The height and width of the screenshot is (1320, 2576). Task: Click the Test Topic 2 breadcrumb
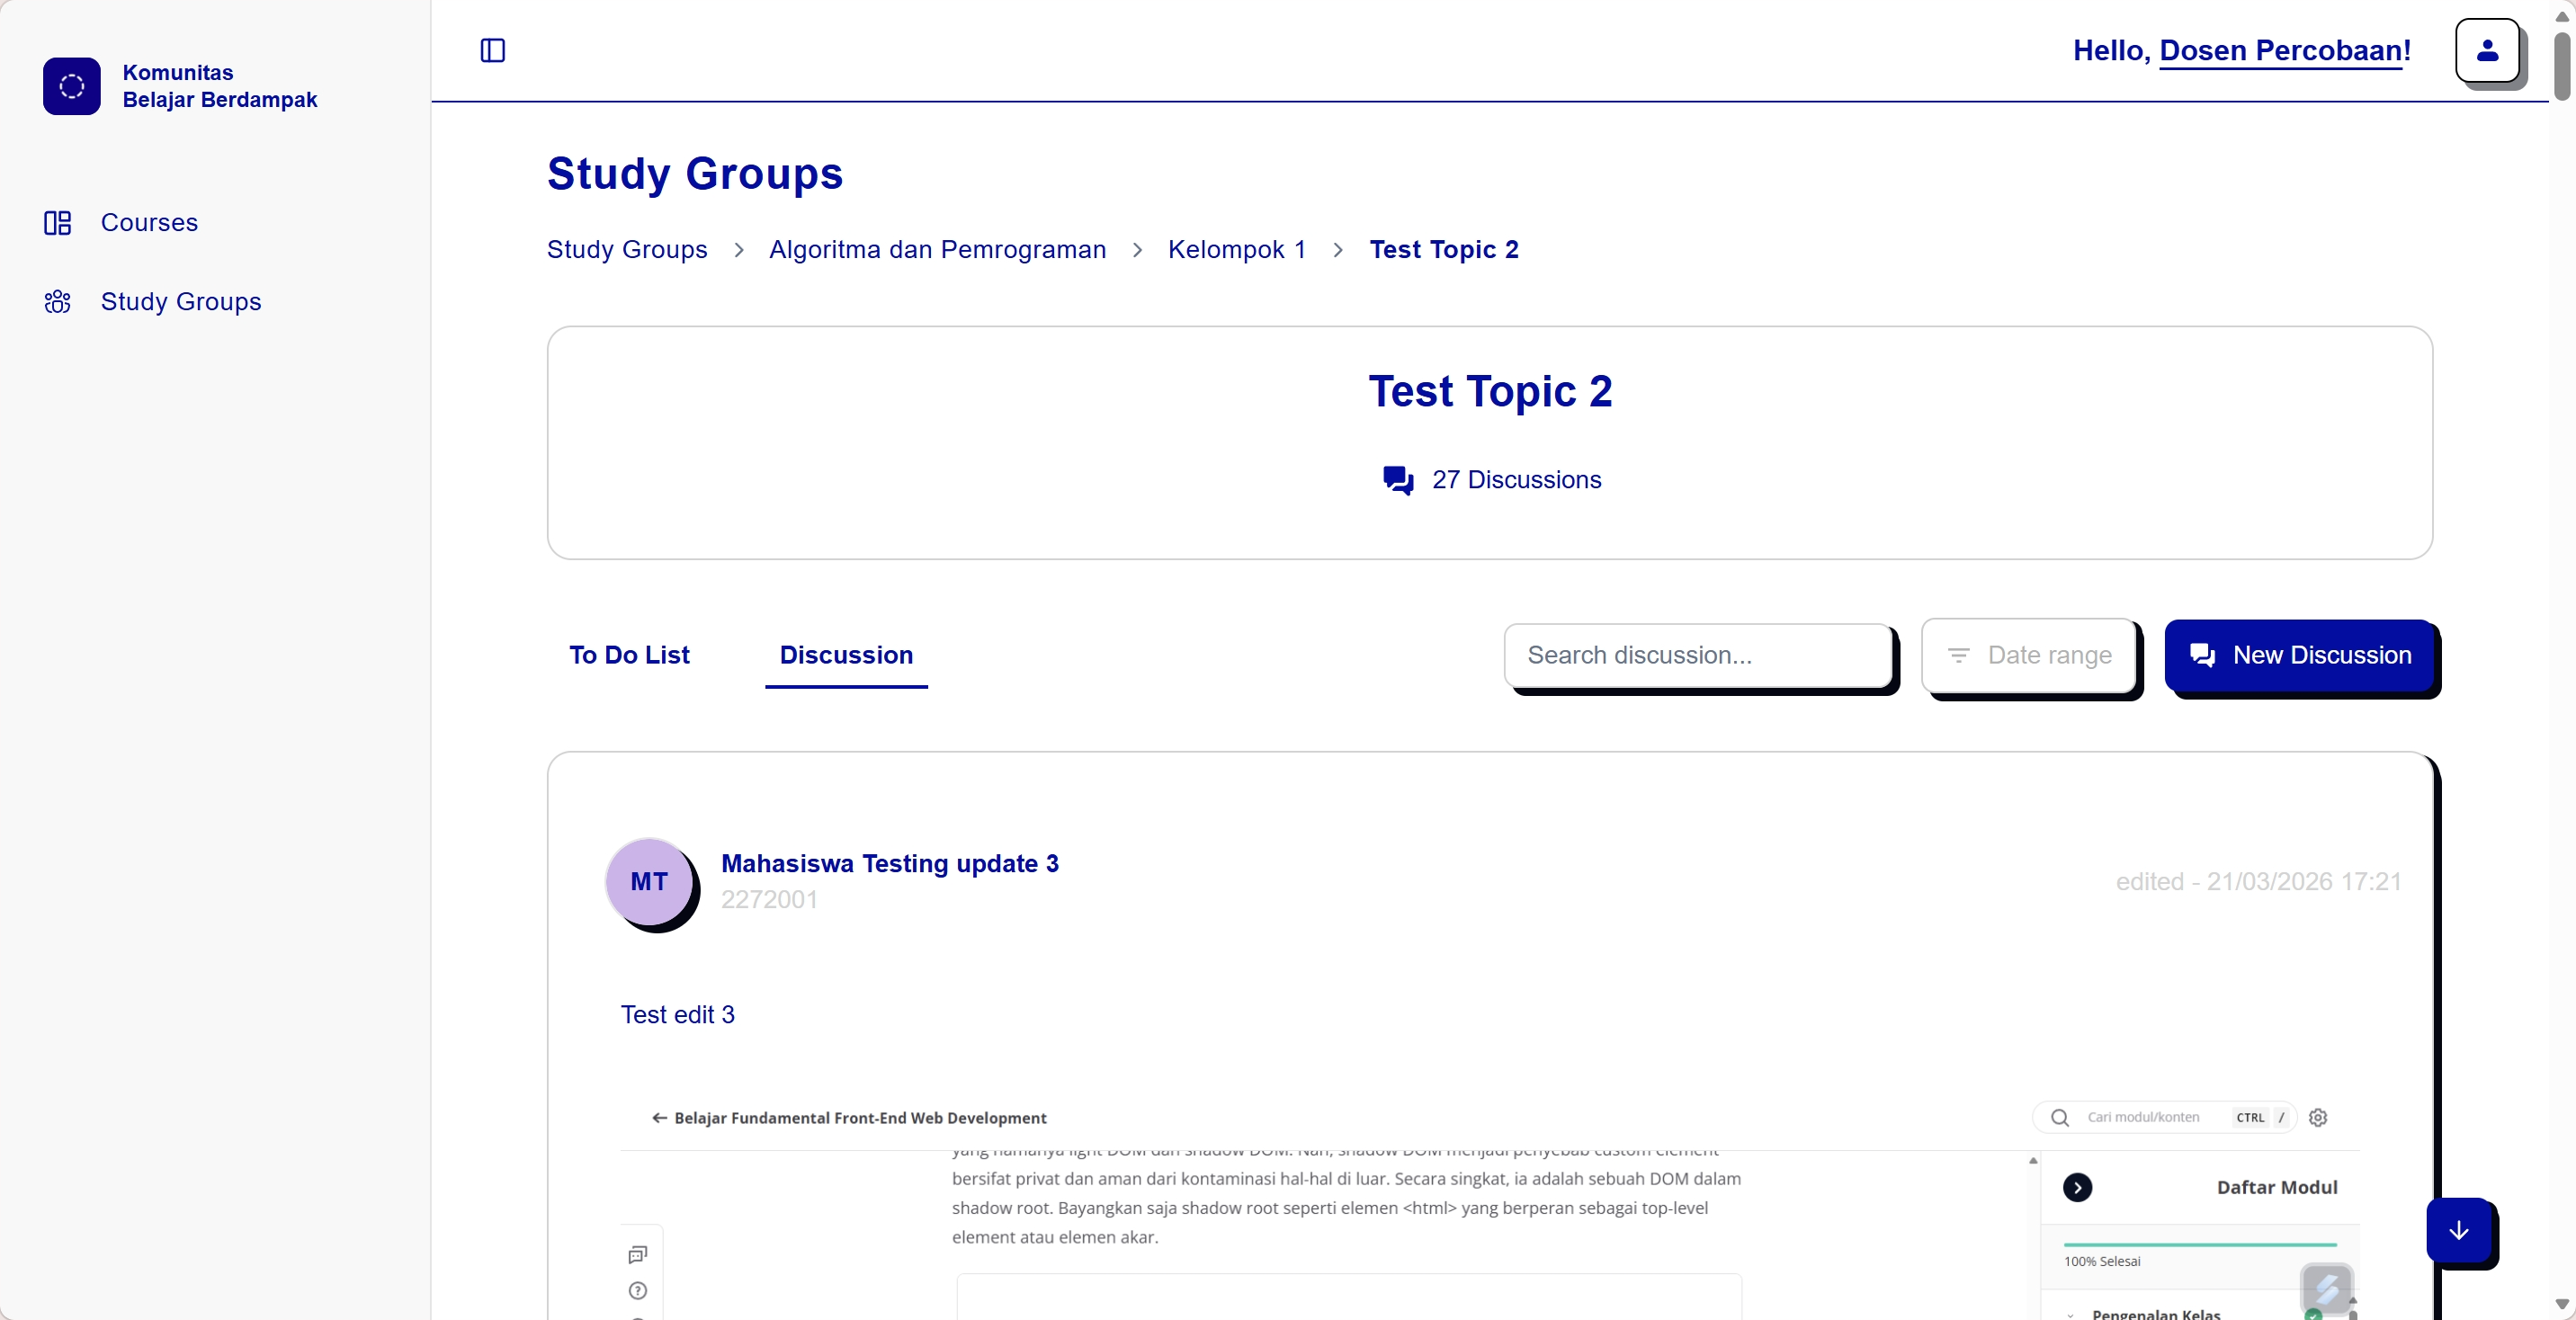(x=1444, y=249)
